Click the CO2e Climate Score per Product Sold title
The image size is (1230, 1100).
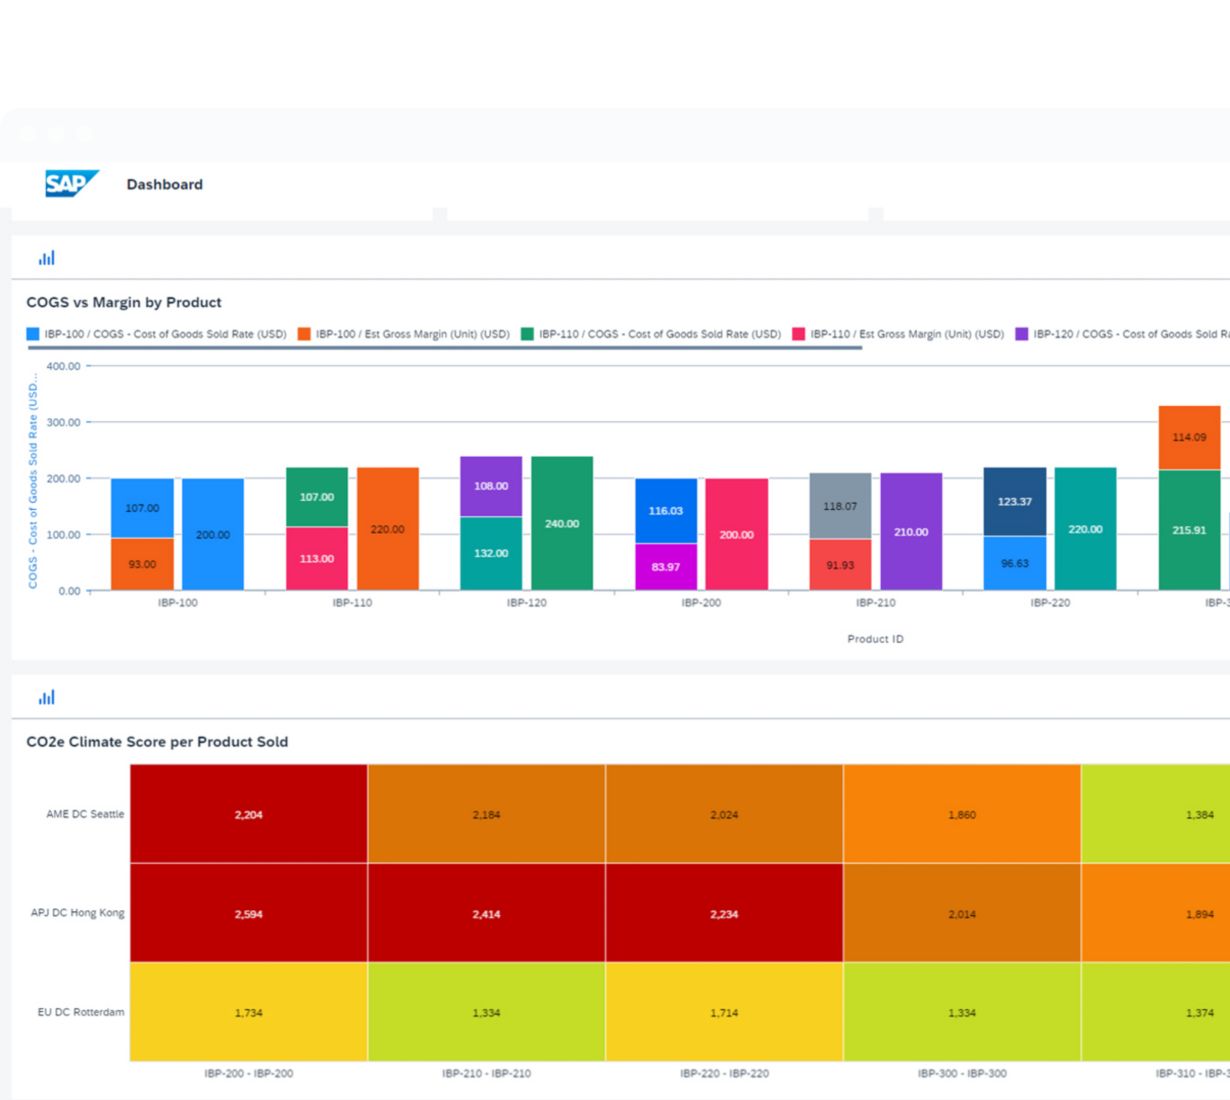tap(157, 742)
